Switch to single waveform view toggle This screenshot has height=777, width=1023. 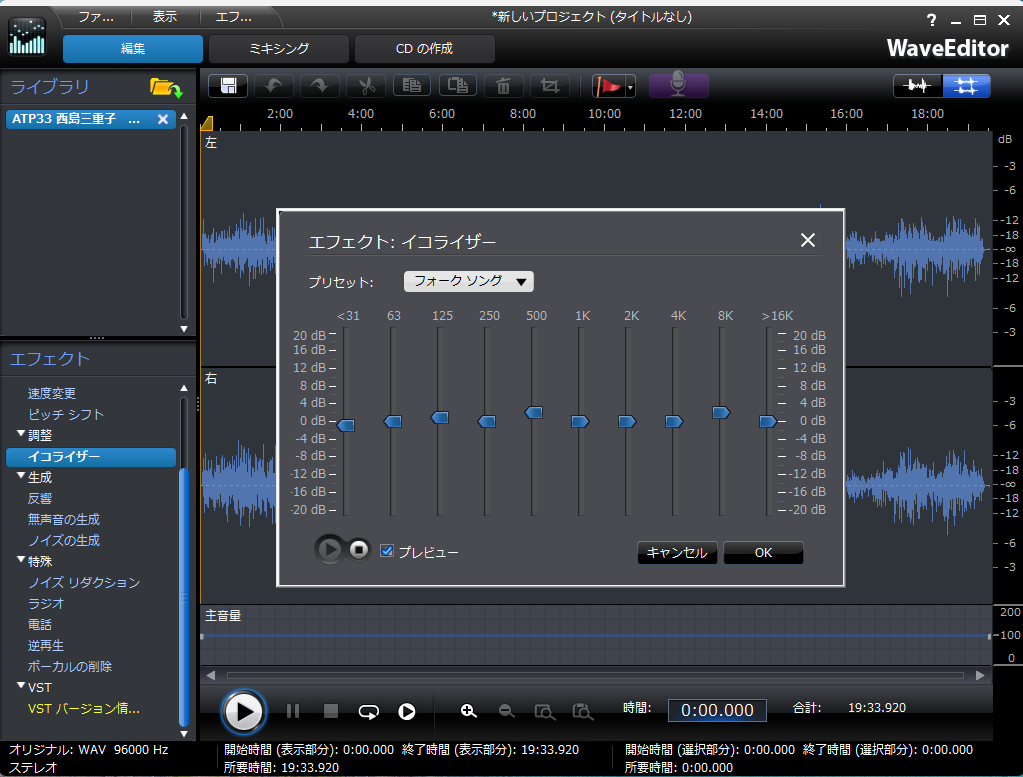pos(918,86)
